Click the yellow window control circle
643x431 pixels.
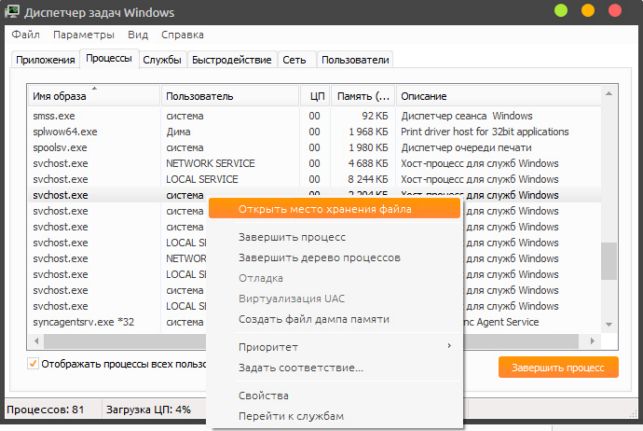pos(588,11)
